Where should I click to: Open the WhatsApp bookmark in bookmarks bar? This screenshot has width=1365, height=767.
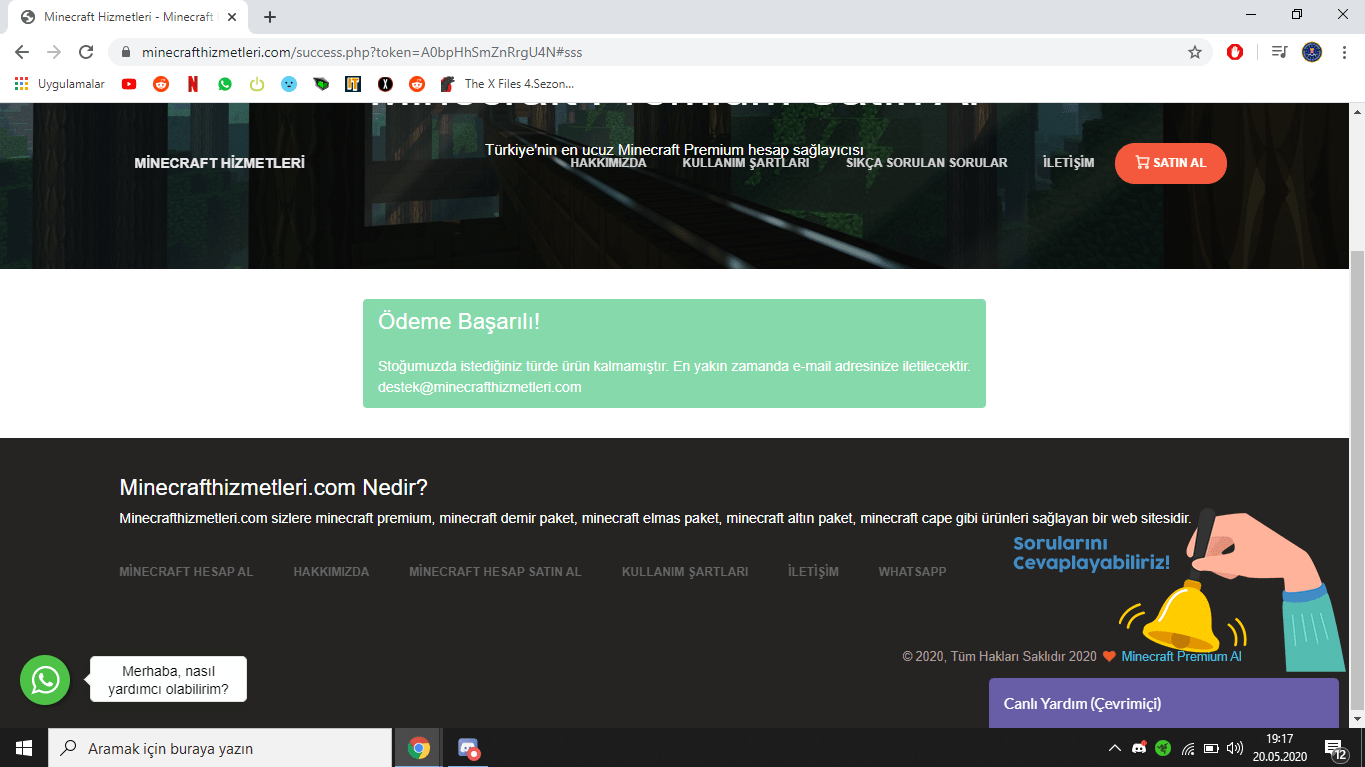point(225,84)
